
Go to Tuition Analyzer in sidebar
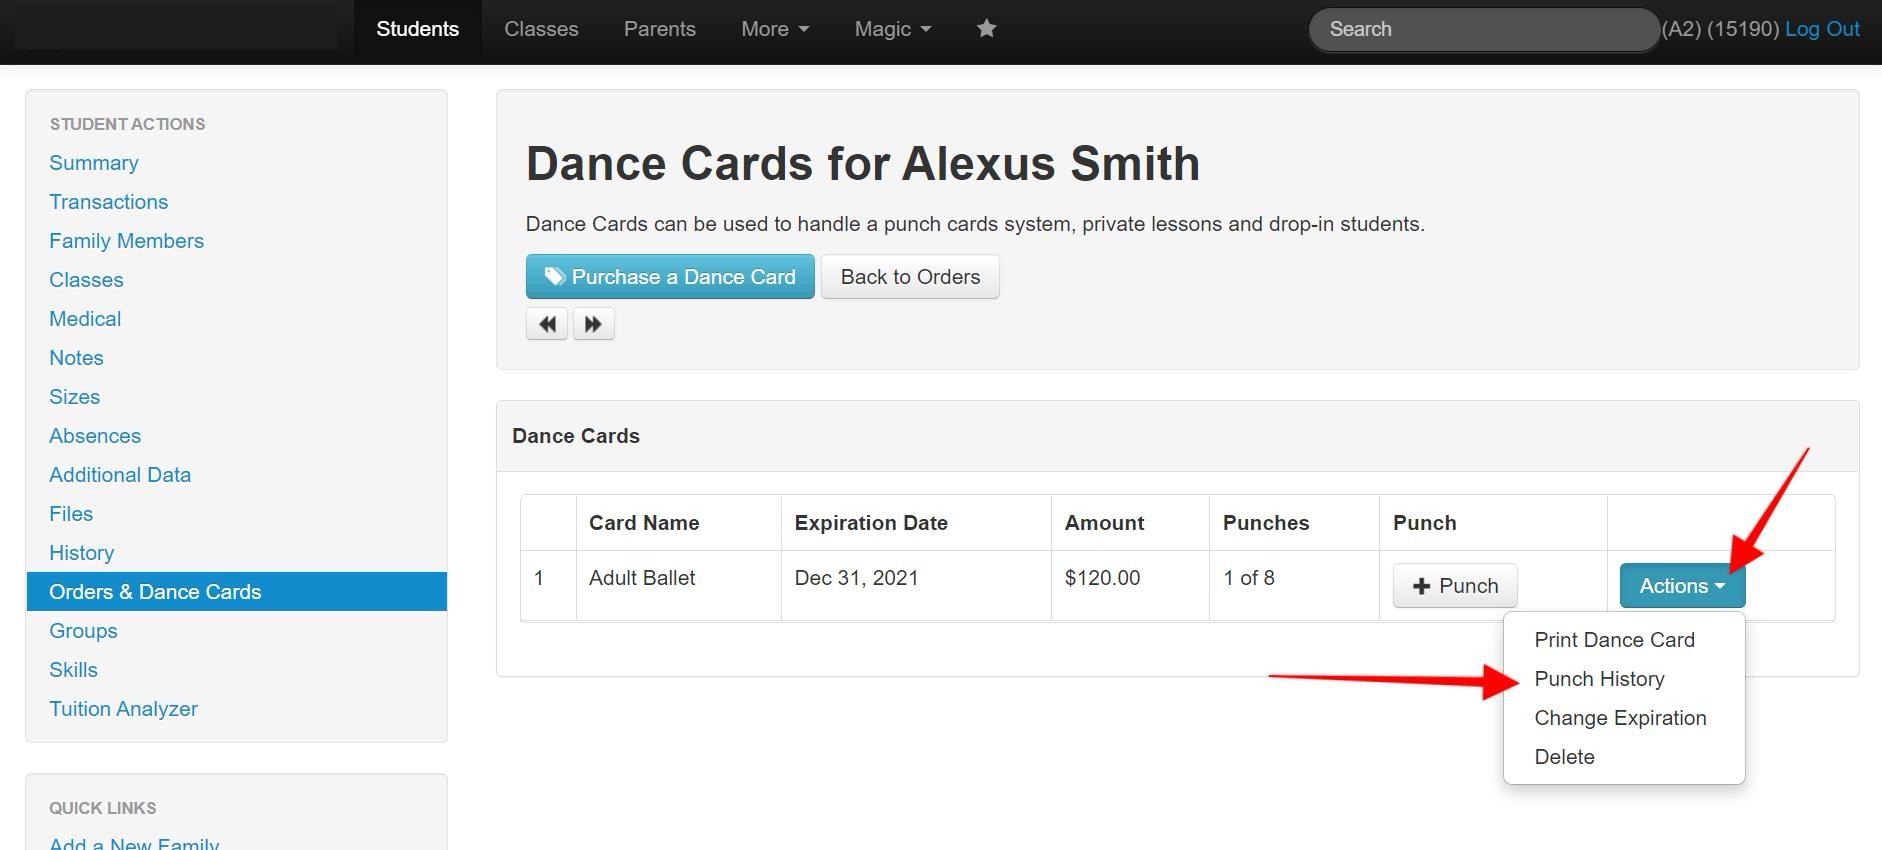click(123, 709)
